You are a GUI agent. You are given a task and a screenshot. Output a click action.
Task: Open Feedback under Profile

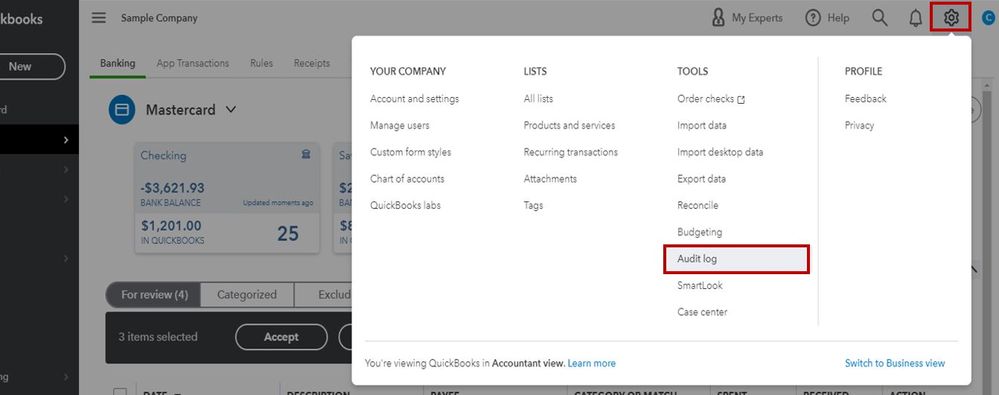click(865, 99)
